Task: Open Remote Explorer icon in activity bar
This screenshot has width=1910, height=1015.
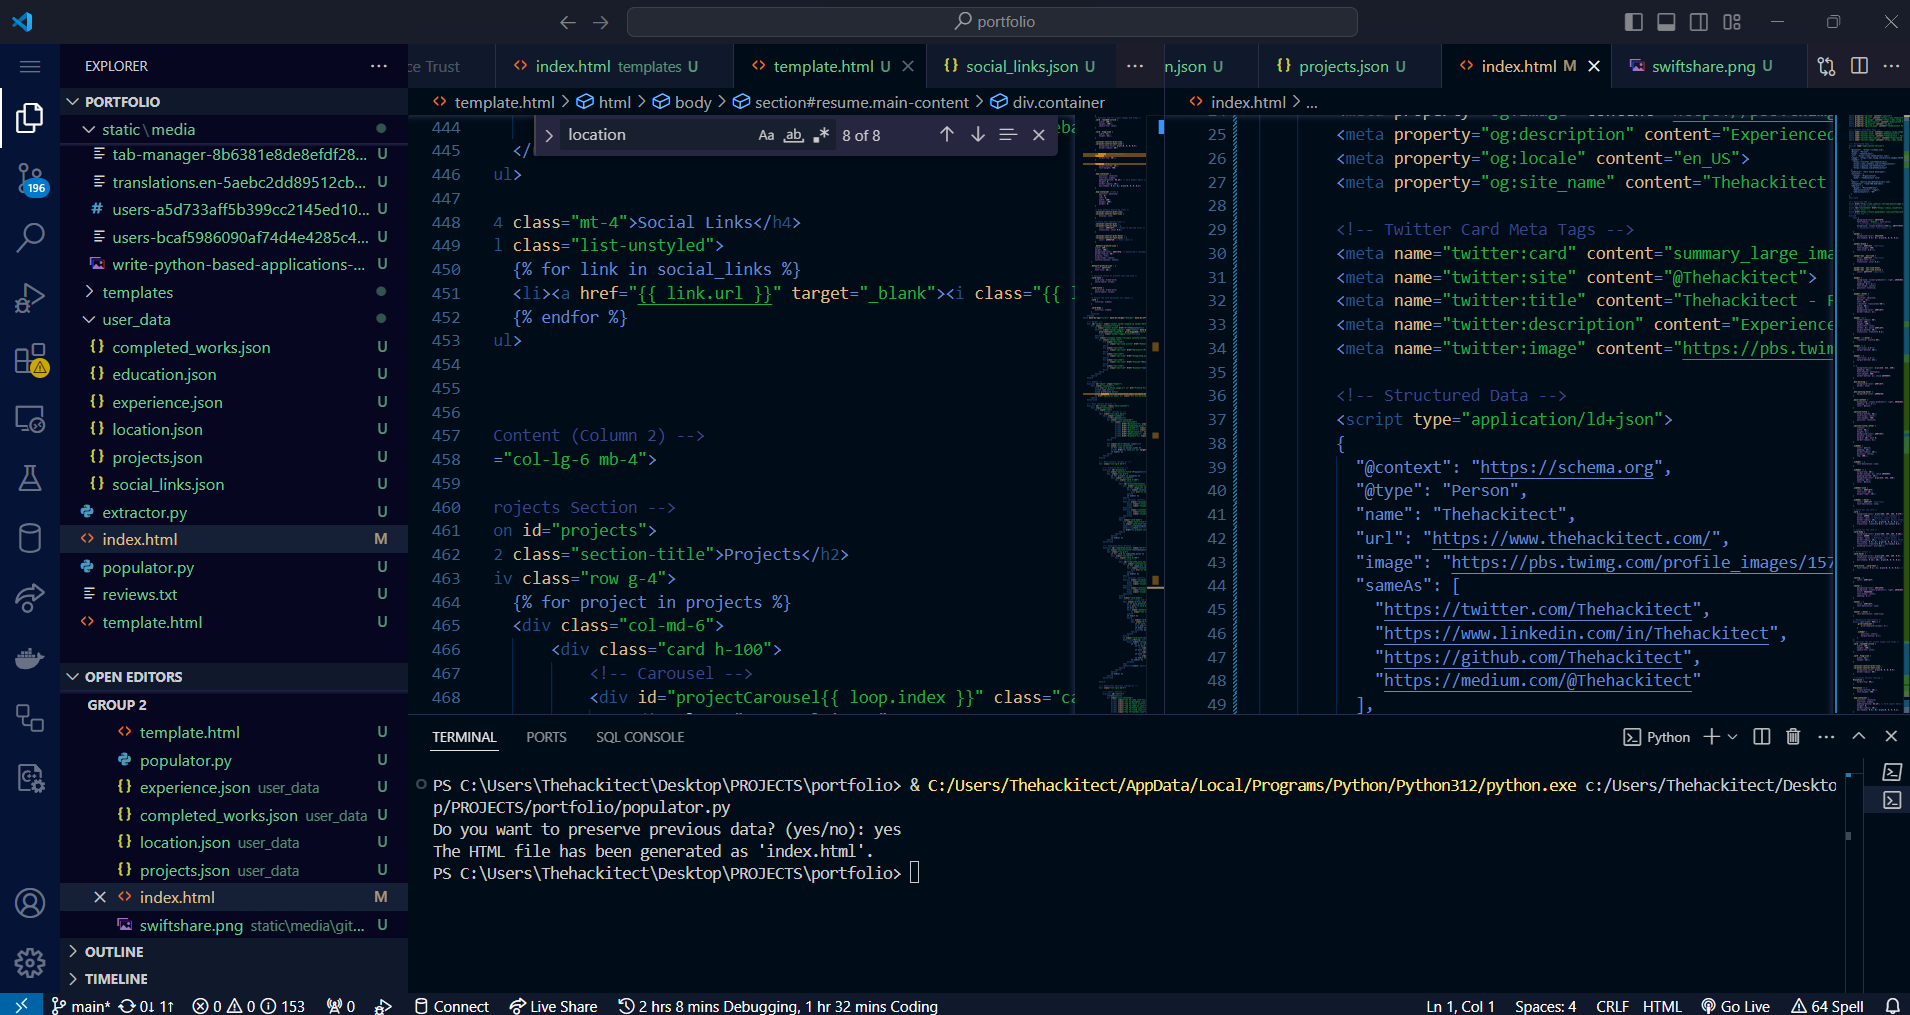Action: click(x=30, y=419)
